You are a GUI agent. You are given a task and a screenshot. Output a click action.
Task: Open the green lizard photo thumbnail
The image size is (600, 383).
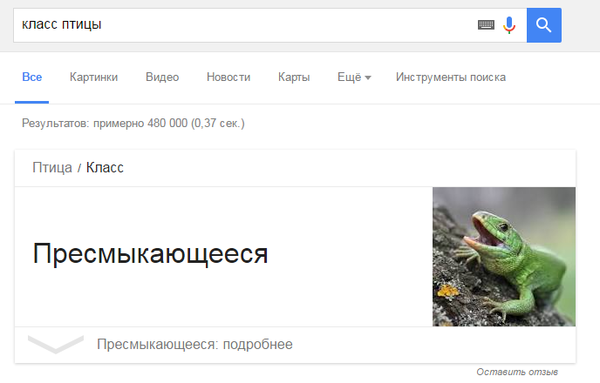(504, 257)
